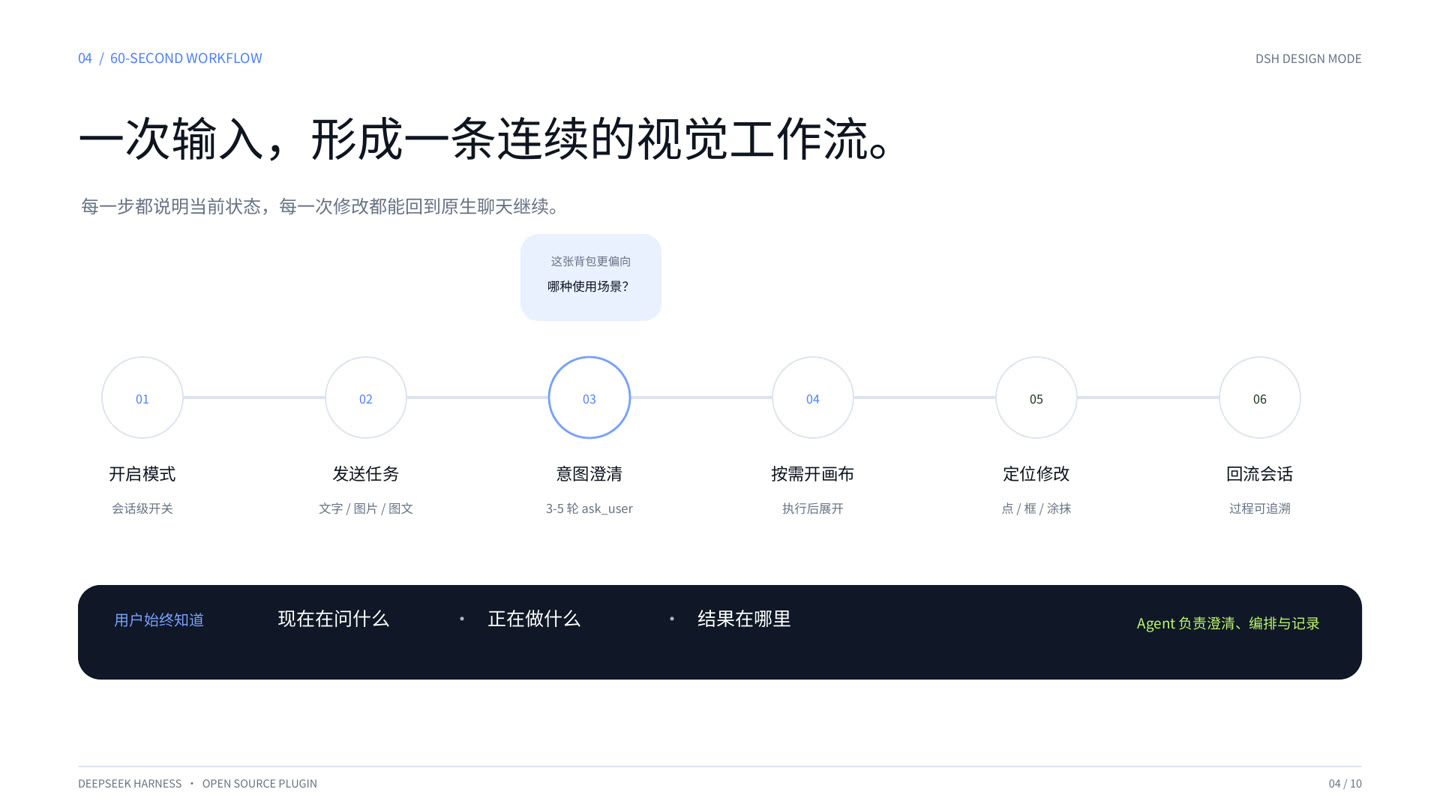The width and height of the screenshot is (1440, 810).
Task: Click step circle 04
Action: [x=813, y=398]
